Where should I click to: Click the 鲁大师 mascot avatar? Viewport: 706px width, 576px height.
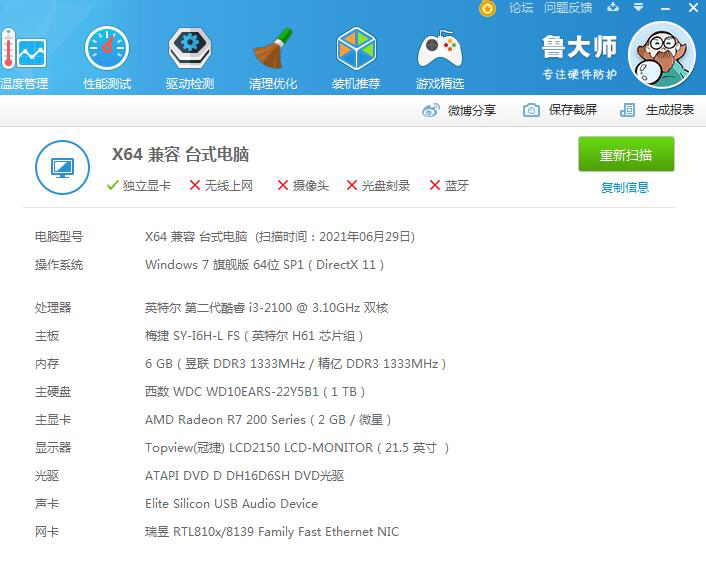pos(662,55)
